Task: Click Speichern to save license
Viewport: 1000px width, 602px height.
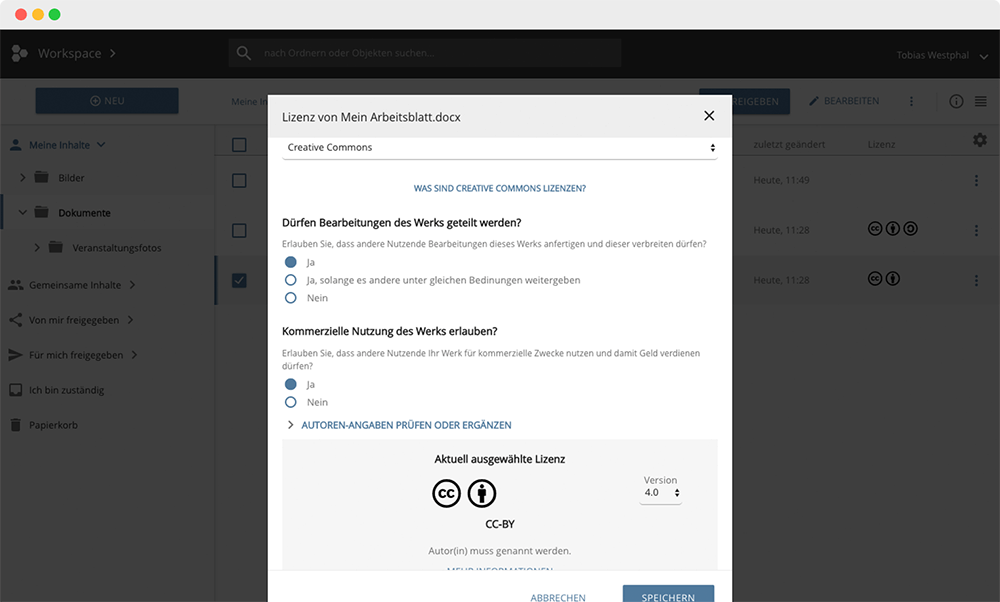Action: click(668, 596)
